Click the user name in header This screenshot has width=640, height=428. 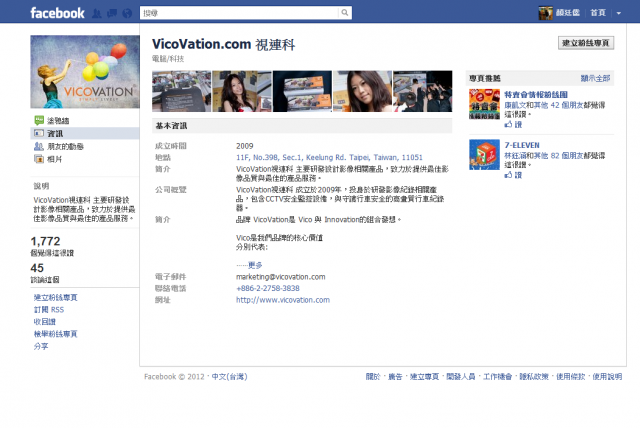click(568, 13)
